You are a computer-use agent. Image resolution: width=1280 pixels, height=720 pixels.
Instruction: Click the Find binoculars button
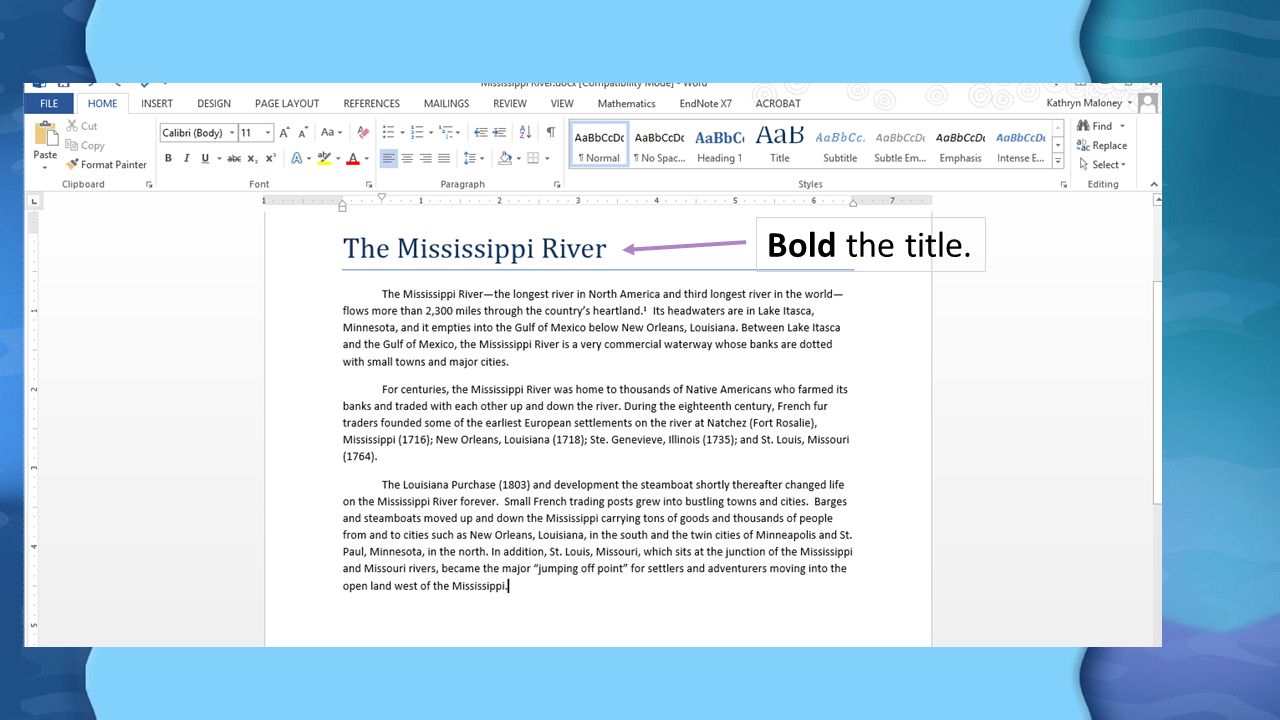click(x=1096, y=126)
